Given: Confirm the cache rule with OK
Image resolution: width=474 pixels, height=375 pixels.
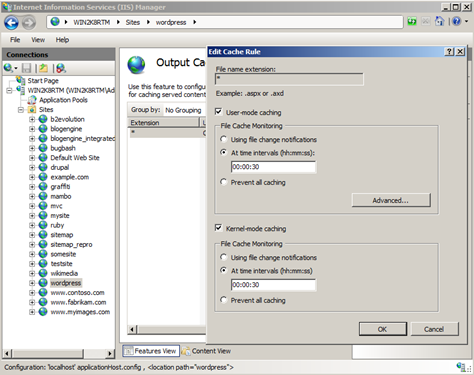Looking at the screenshot, I should pyautogui.click(x=383, y=329).
